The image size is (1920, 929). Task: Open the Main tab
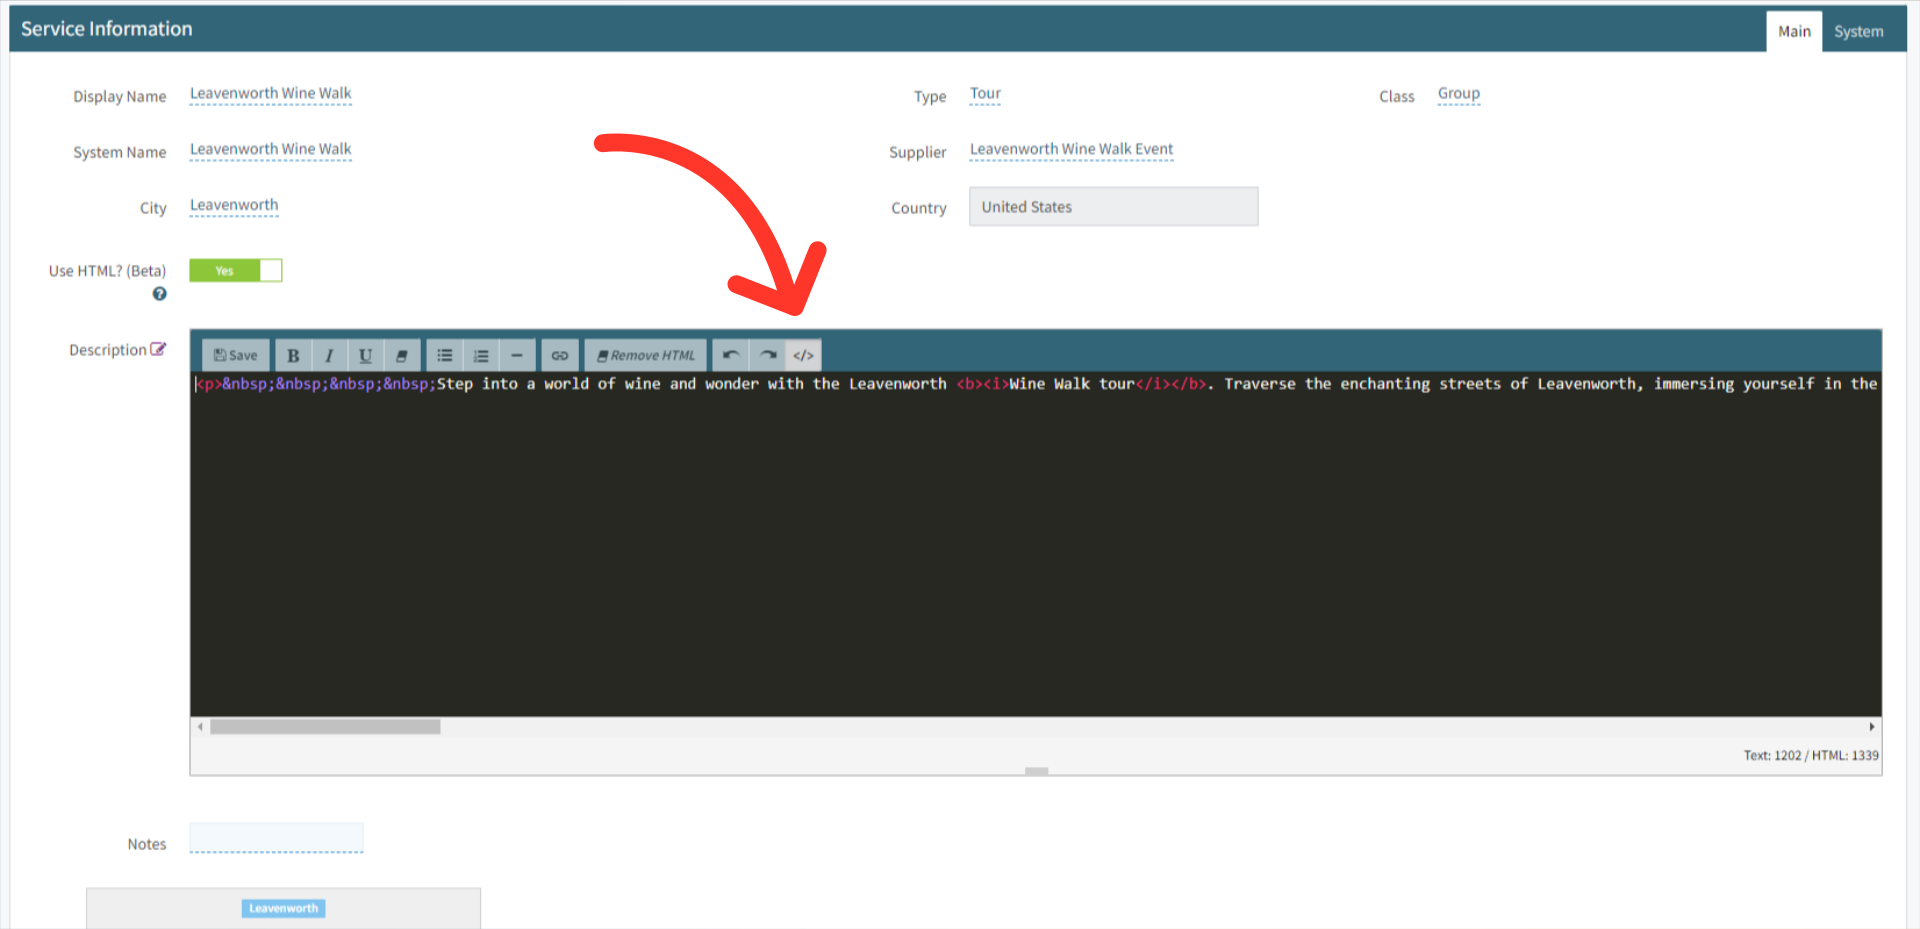1794,31
